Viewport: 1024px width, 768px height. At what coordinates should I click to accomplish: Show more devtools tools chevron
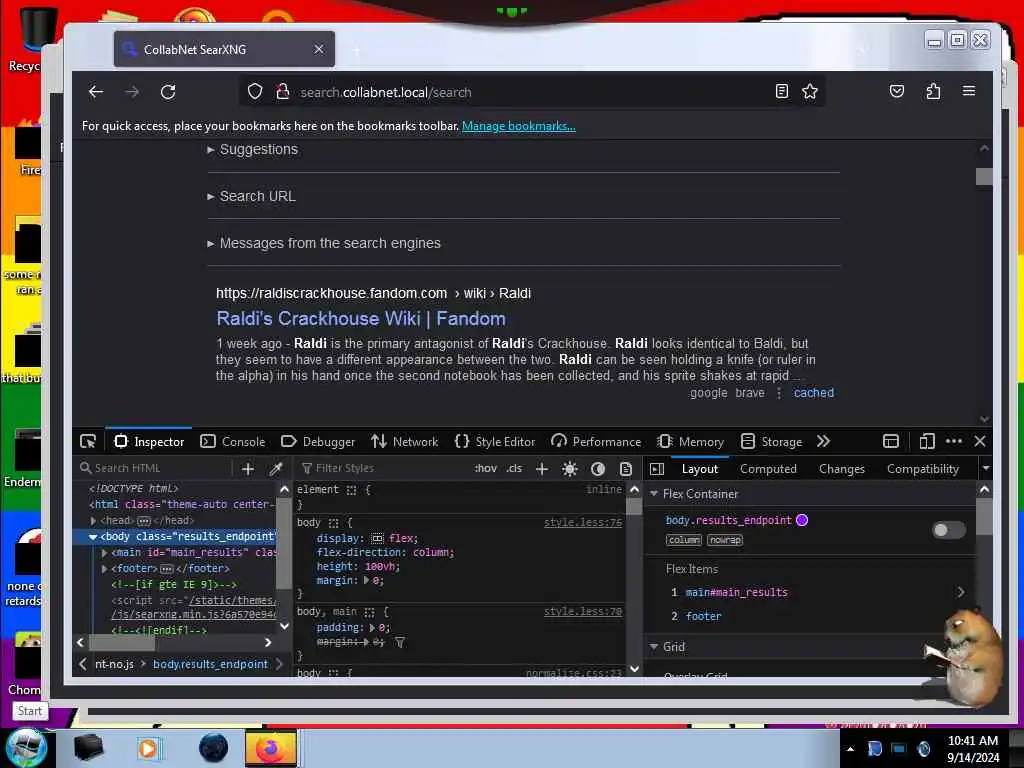click(x=823, y=441)
